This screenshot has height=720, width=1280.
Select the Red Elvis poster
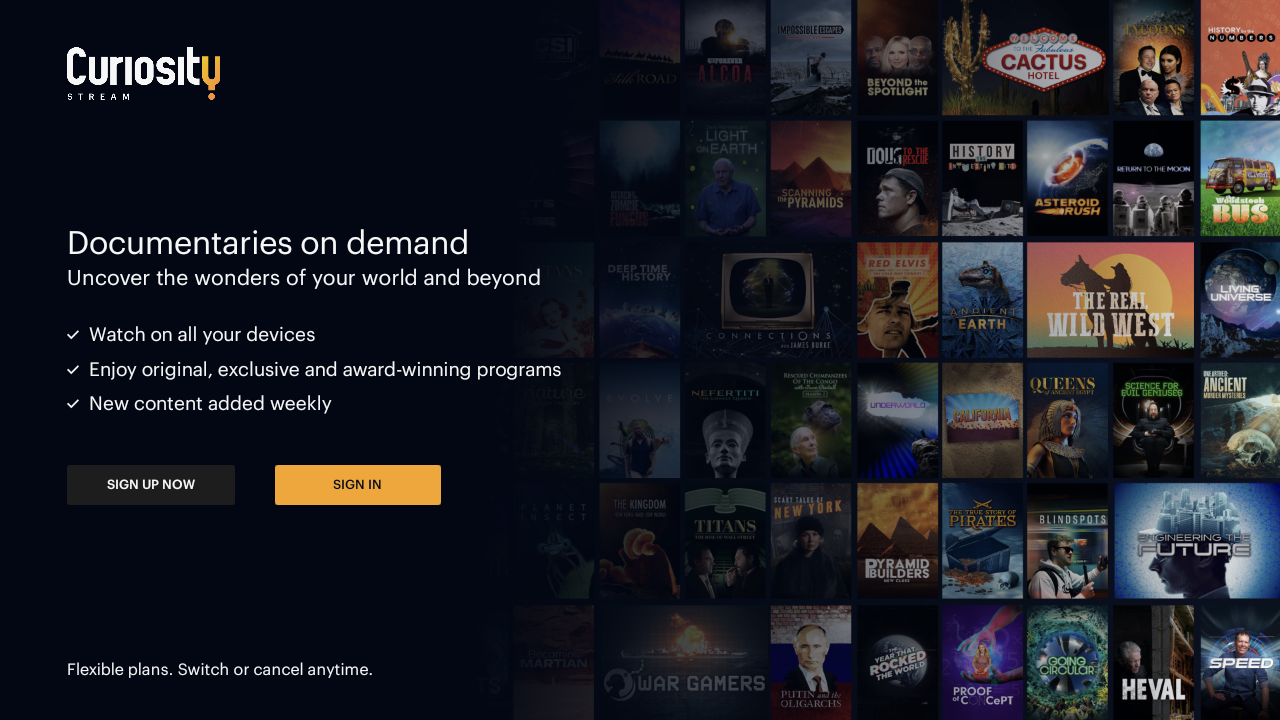(898, 300)
